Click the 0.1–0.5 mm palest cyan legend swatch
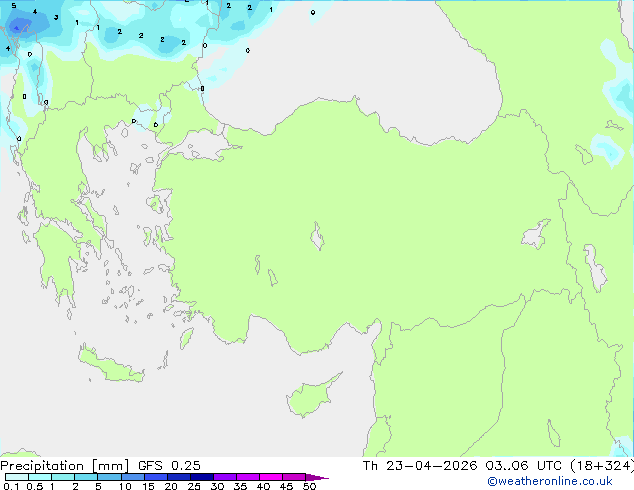The image size is (634, 490). click(17, 477)
